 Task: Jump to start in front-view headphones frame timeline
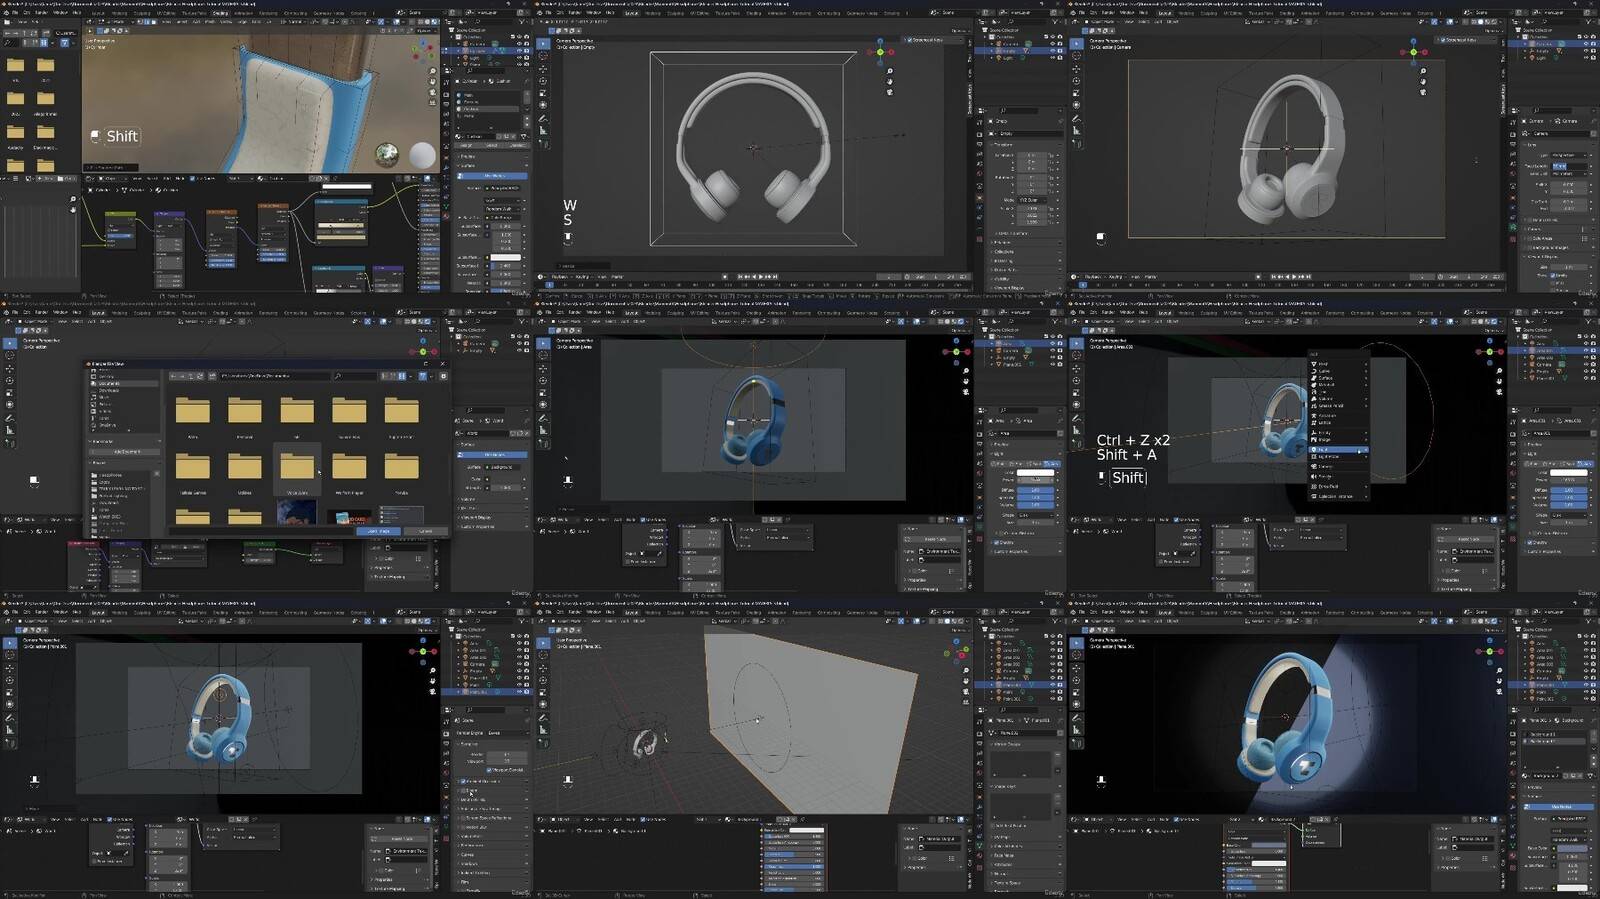[740, 277]
